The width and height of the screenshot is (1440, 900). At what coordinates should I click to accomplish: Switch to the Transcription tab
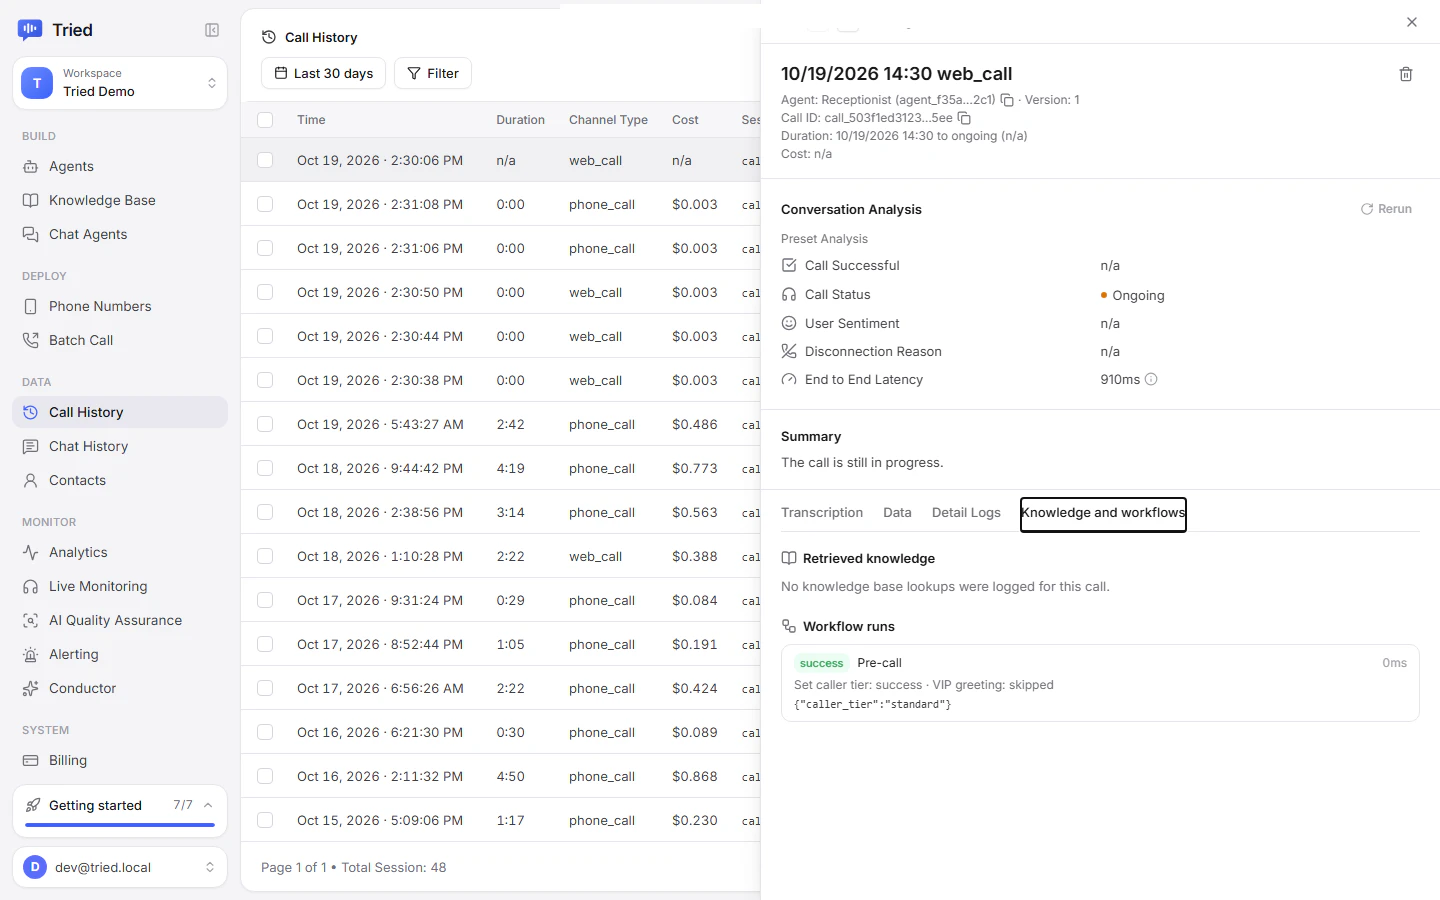tap(822, 513)
